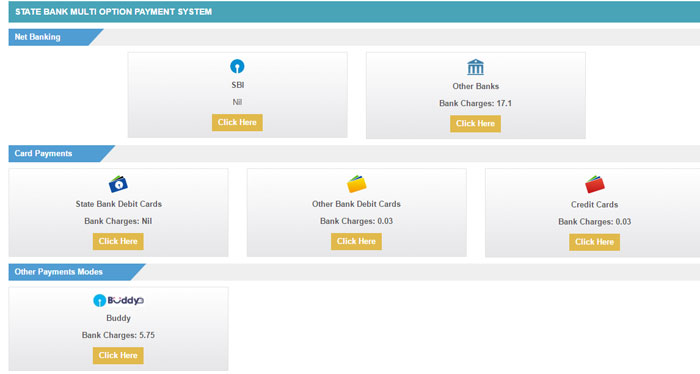Click the State Bank Multi Option Payment System title
Viewport: 700px width, 374px height.
click(x=113, y=12)
